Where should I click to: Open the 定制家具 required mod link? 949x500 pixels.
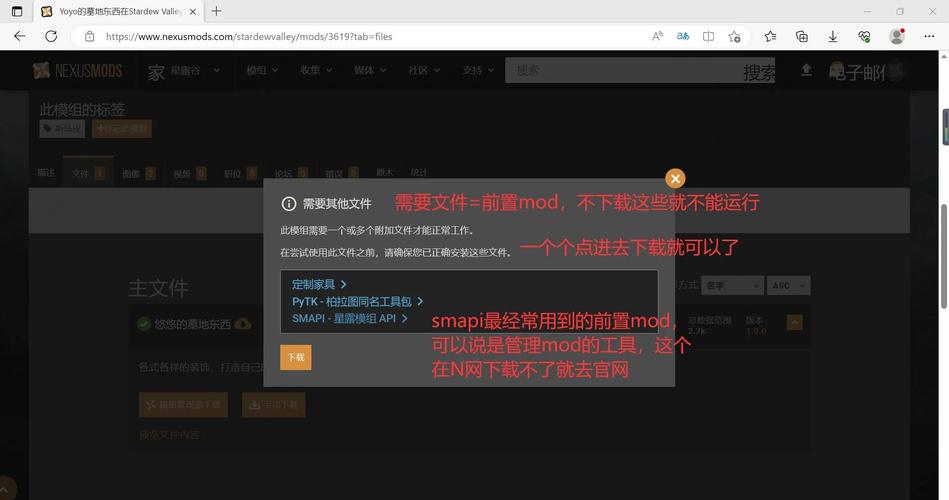pos(319,284)
